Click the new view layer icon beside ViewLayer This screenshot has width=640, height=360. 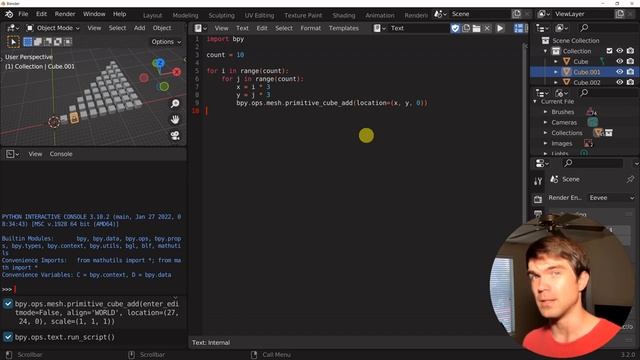click(620, 14)
